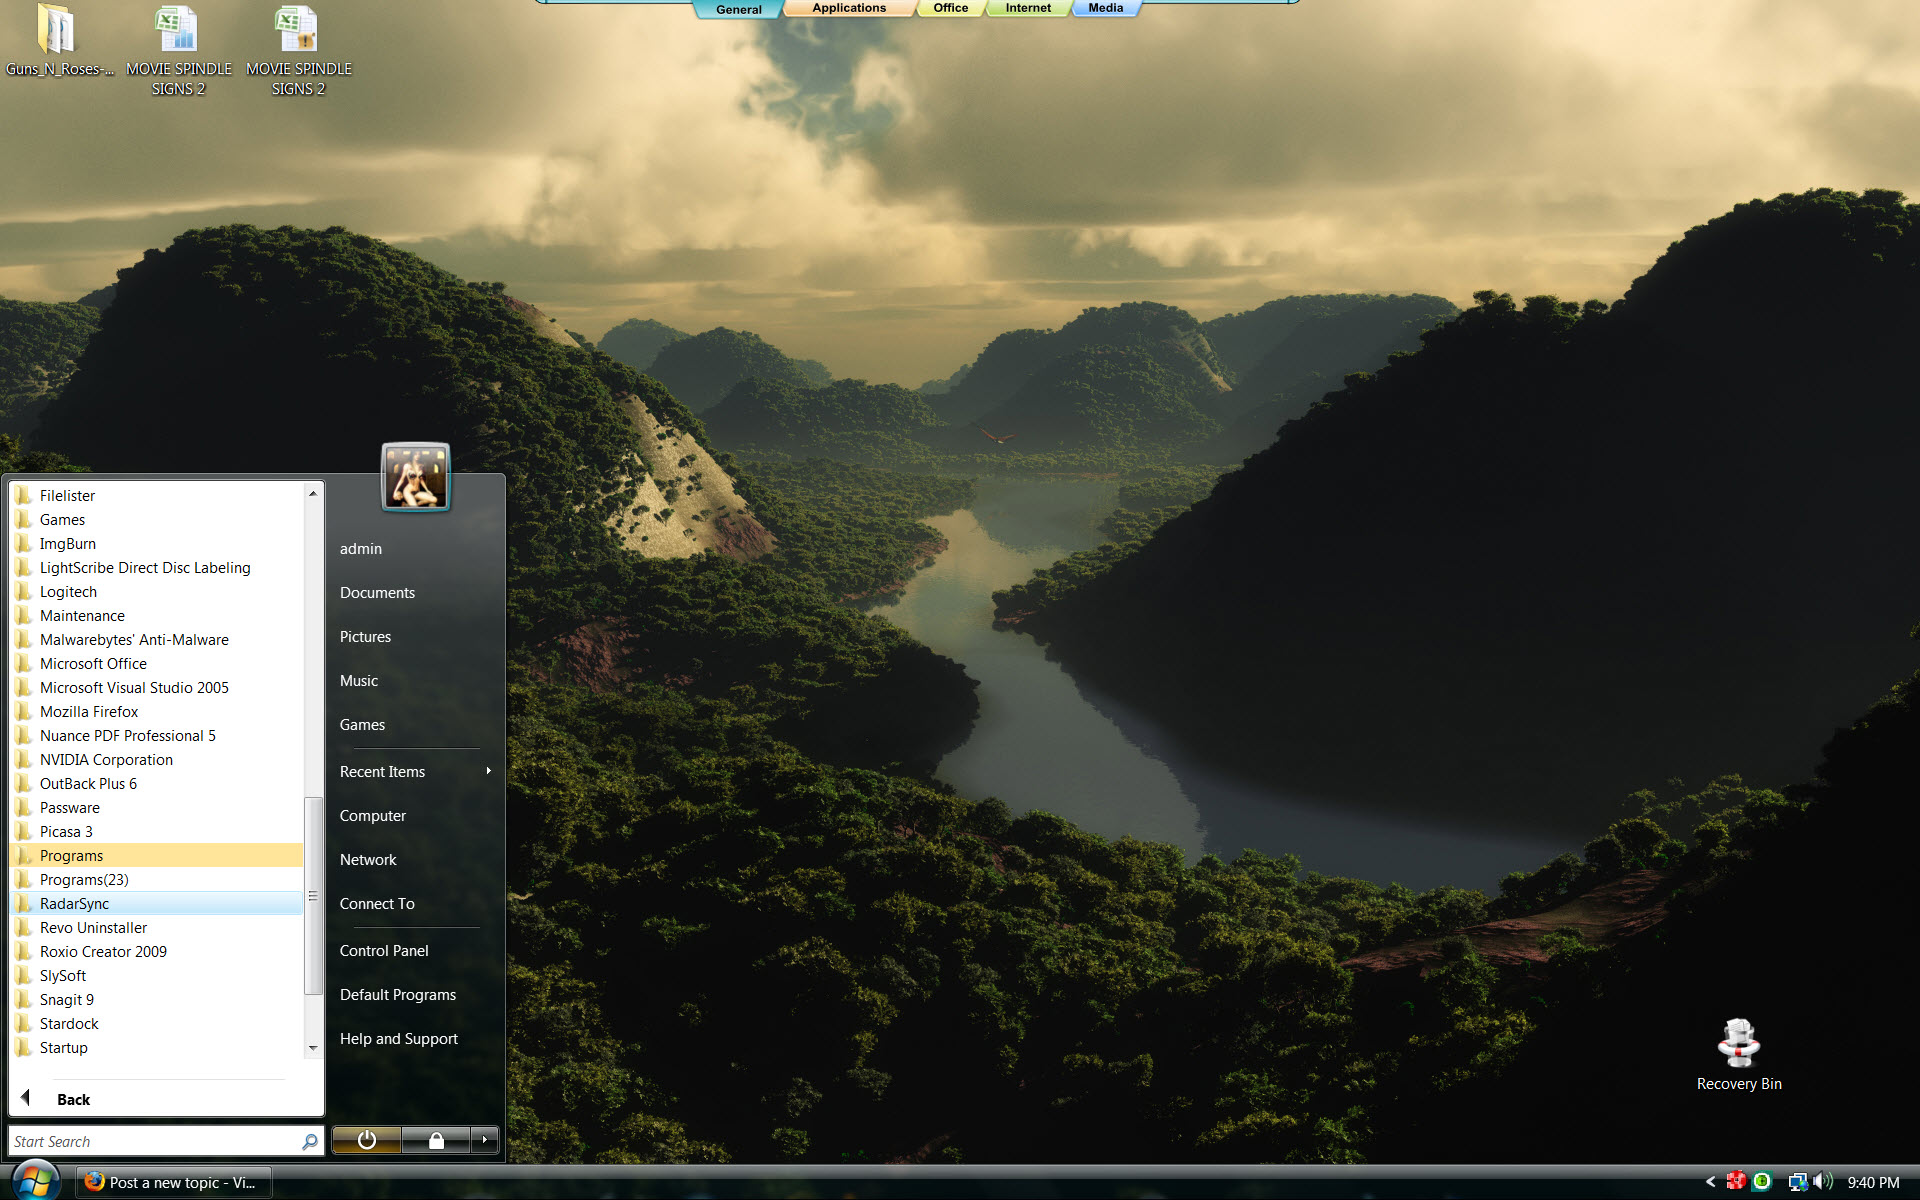This screenshot has width=1920, height=1200.
Task: Click the clock showing 9:40 PM
Action: pyautogui.click(x=1873, y=1183)
